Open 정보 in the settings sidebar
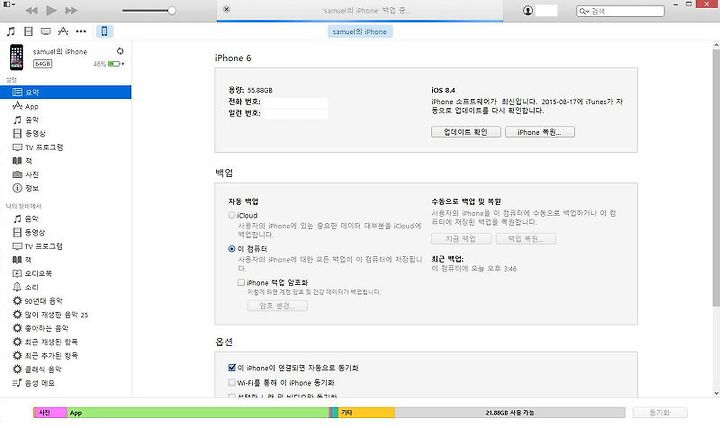 pos(66,188)
